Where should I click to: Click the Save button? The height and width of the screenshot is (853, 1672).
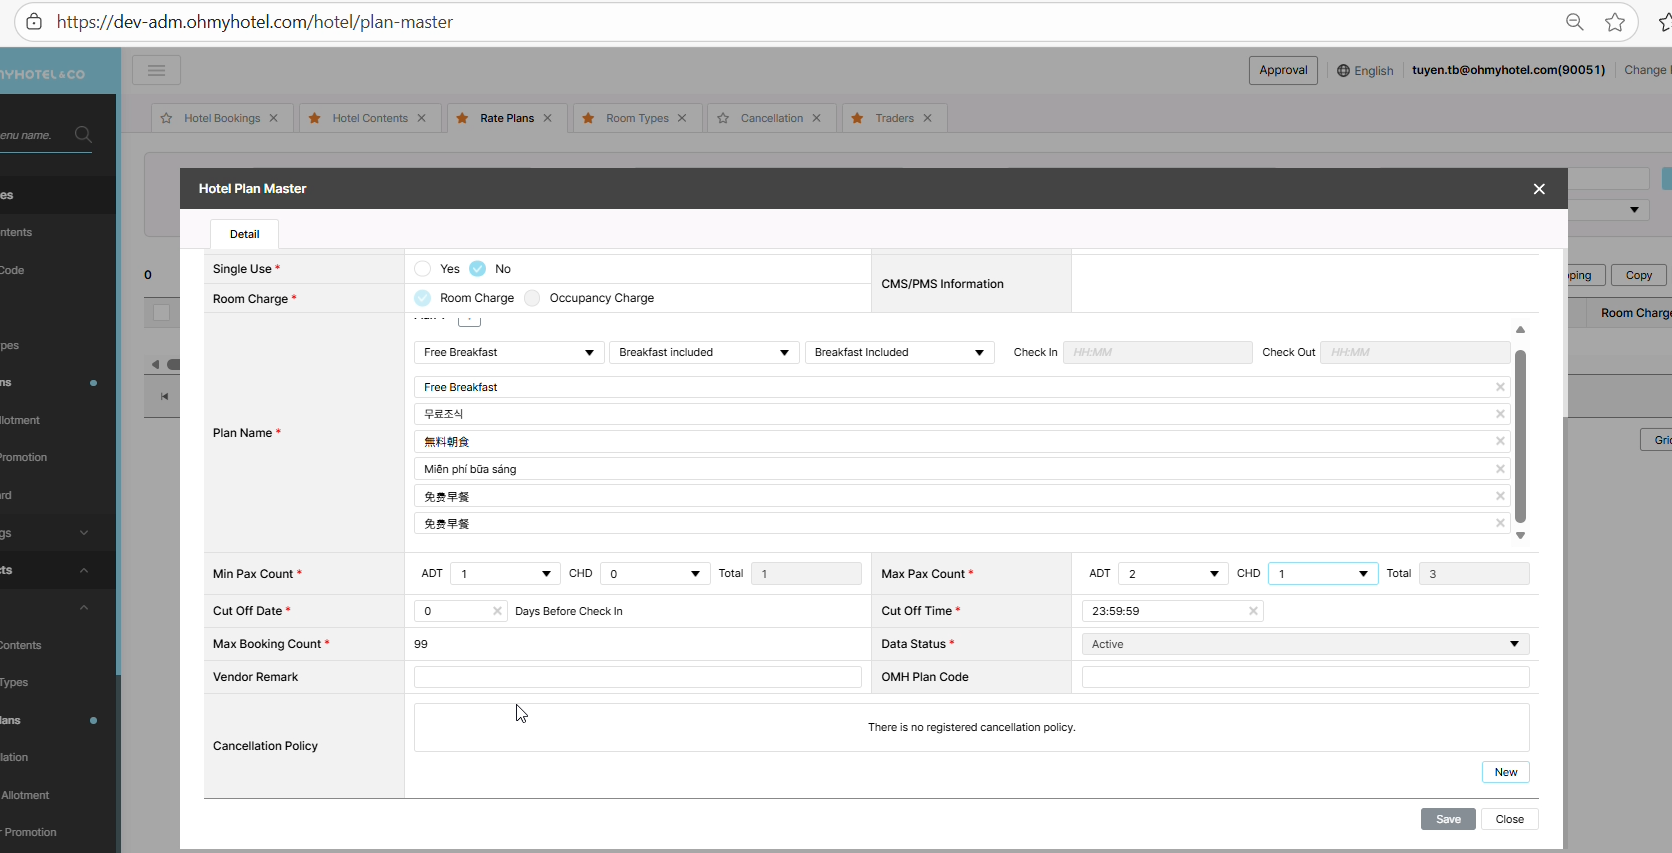[x=1448, y=819]
